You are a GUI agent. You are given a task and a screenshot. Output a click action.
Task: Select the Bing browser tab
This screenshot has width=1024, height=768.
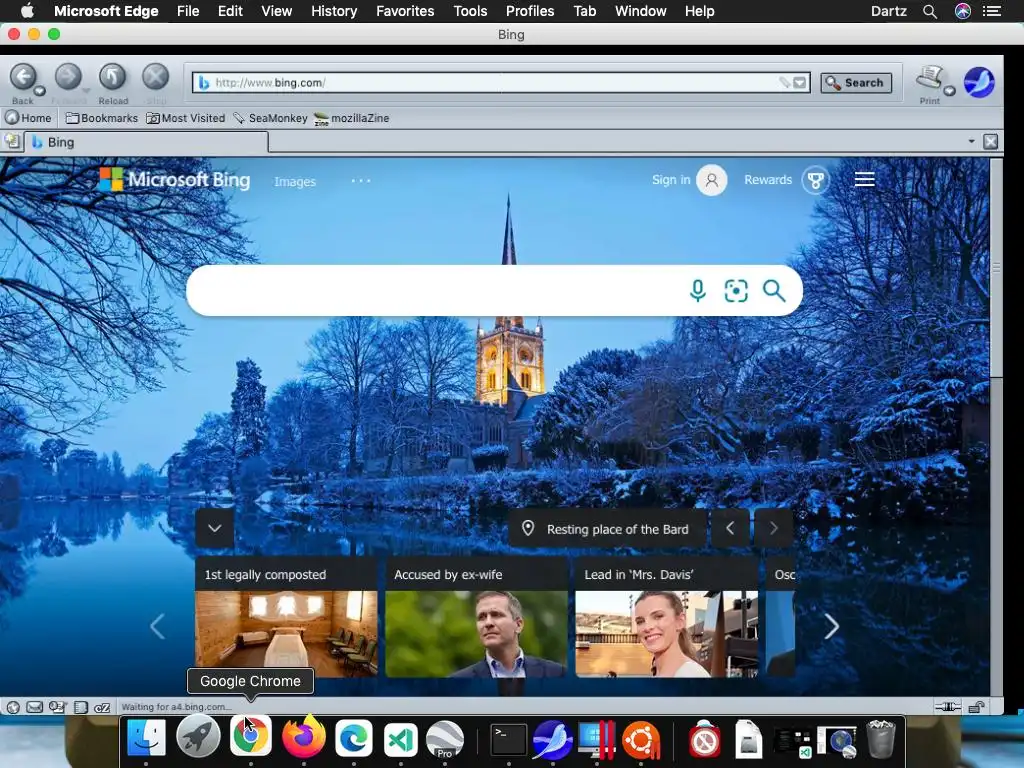[x=146, y=142]
